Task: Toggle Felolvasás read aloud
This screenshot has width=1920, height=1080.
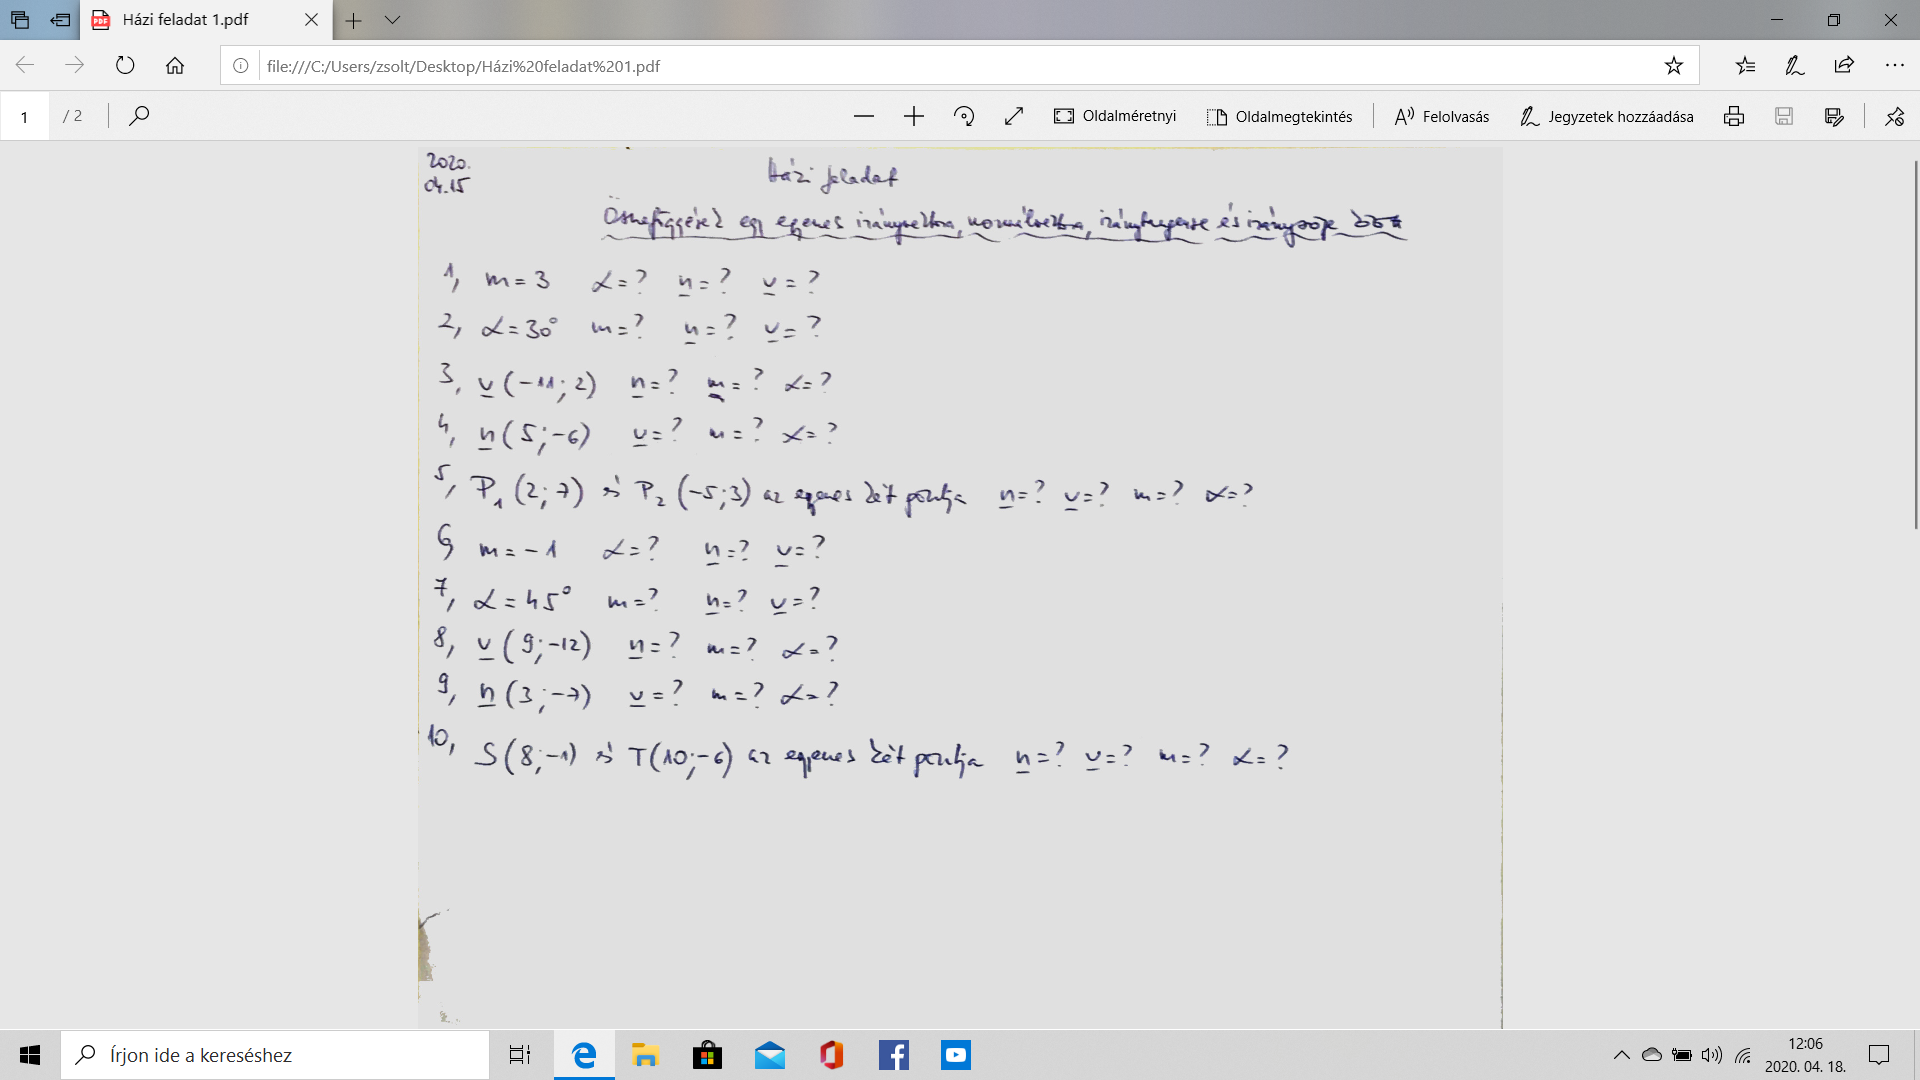Action: coord(1441,117)
